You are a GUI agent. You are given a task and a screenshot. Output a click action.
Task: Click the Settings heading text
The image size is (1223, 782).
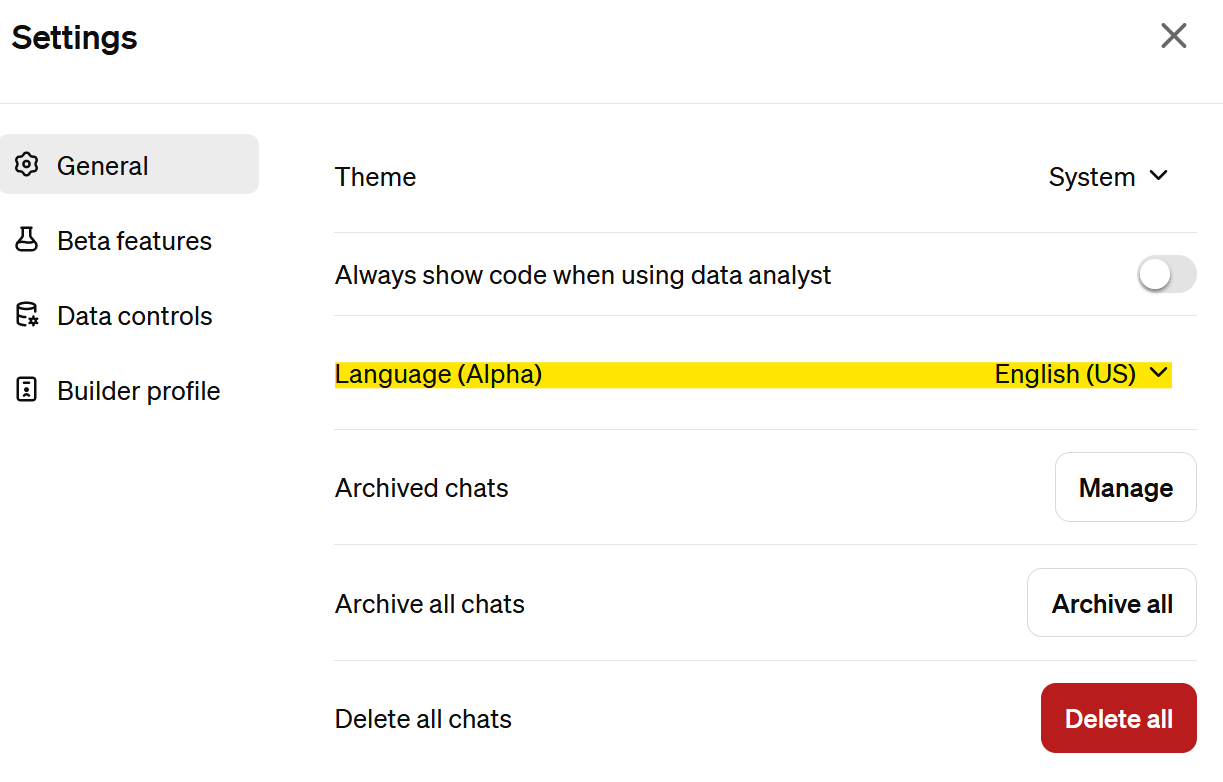click(75, 38)
